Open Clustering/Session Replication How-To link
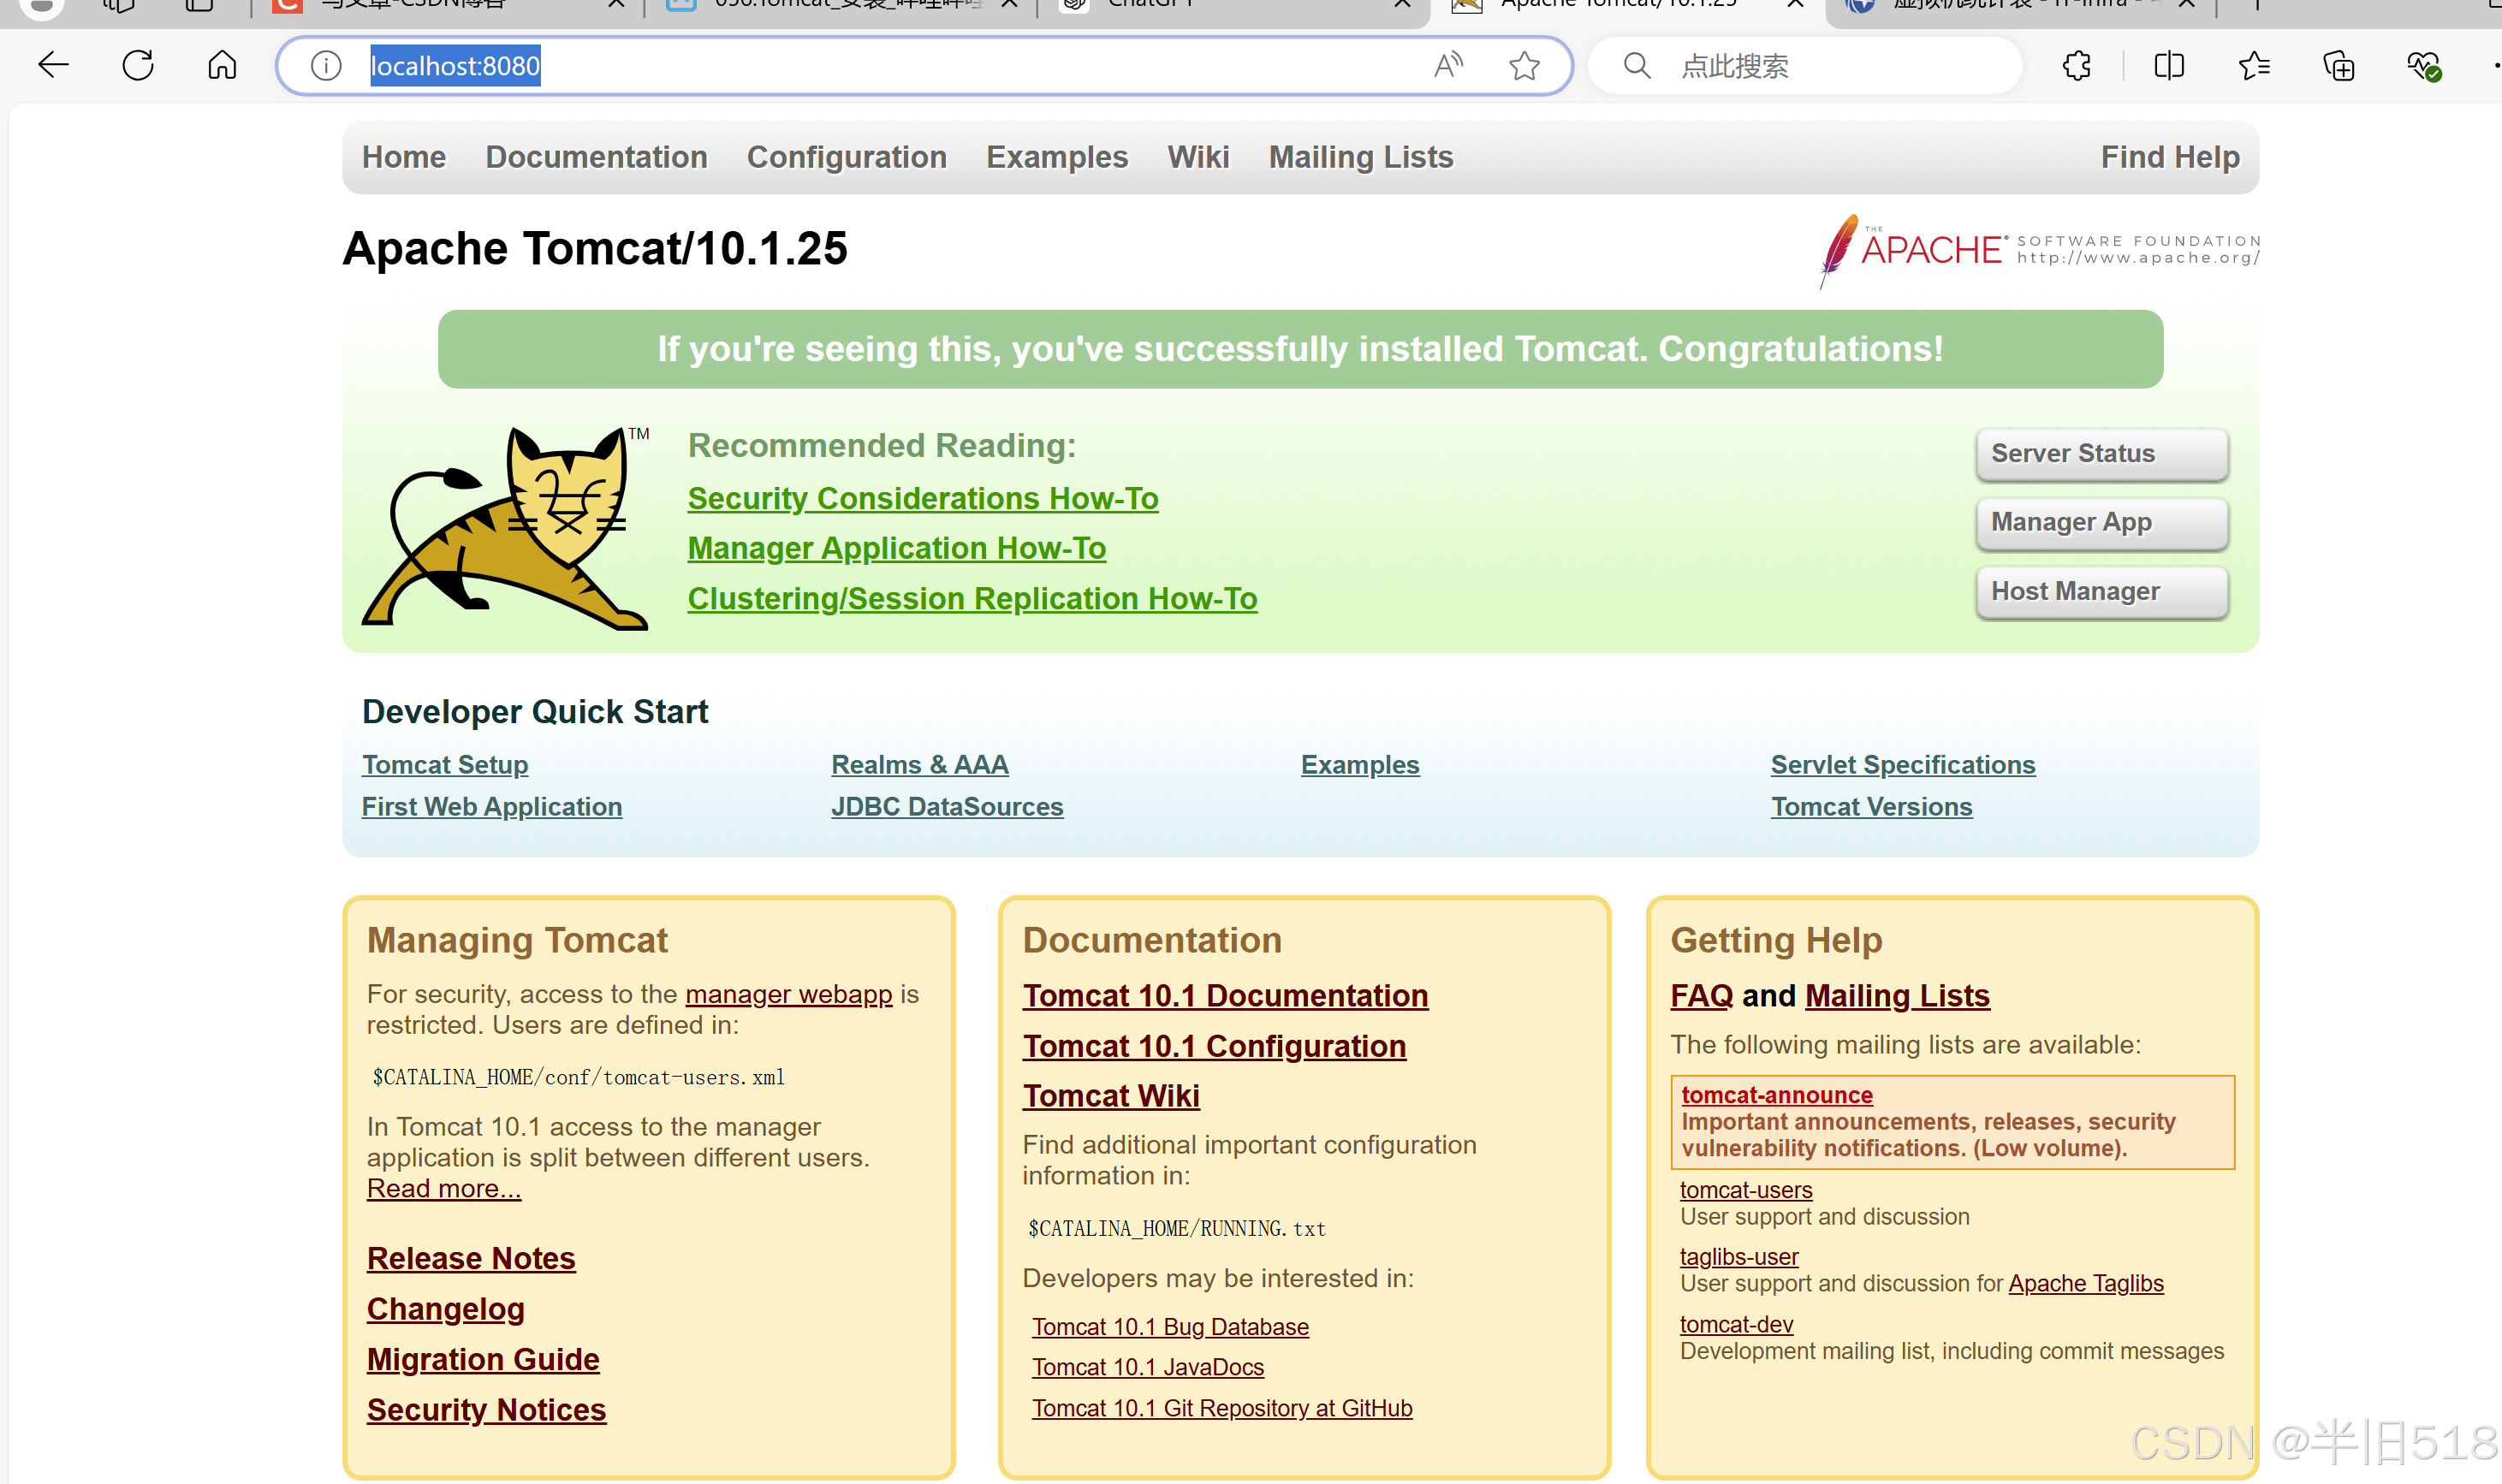This screenshot has width=2502, height=1484. (x=973, y=598)
